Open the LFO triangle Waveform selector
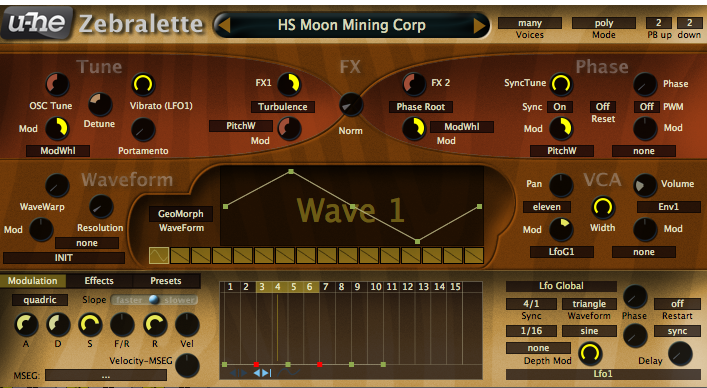The image size is (707, 388). pos(589,304)
